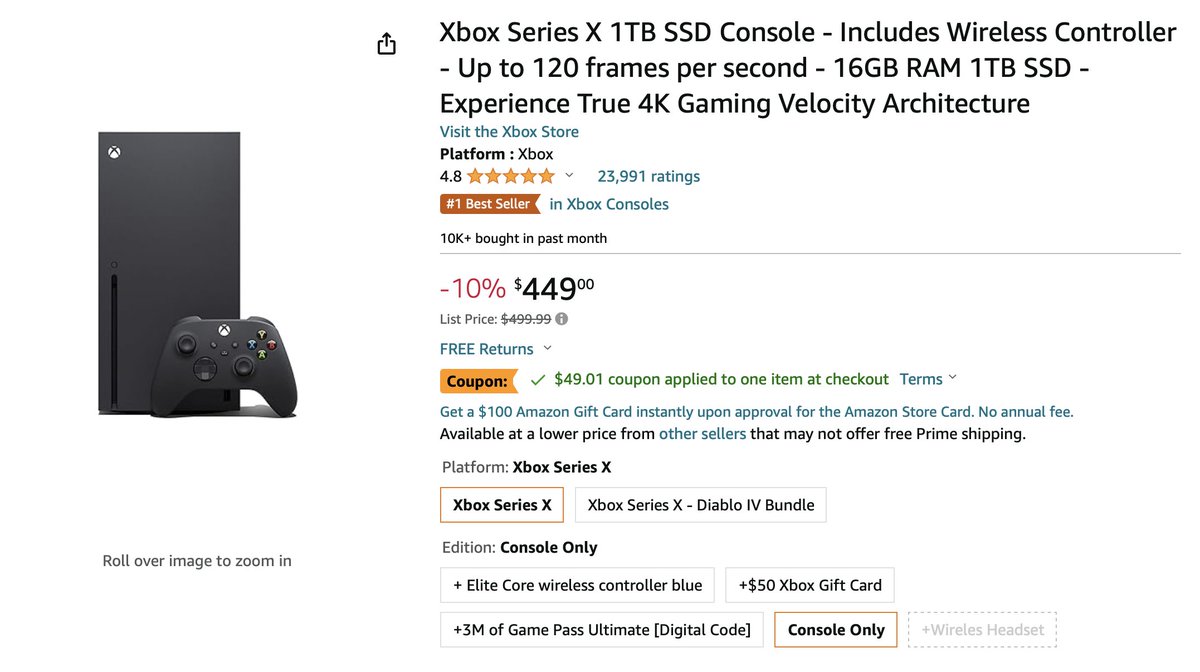Expand the coupon Terms chevron

[952, 378]
